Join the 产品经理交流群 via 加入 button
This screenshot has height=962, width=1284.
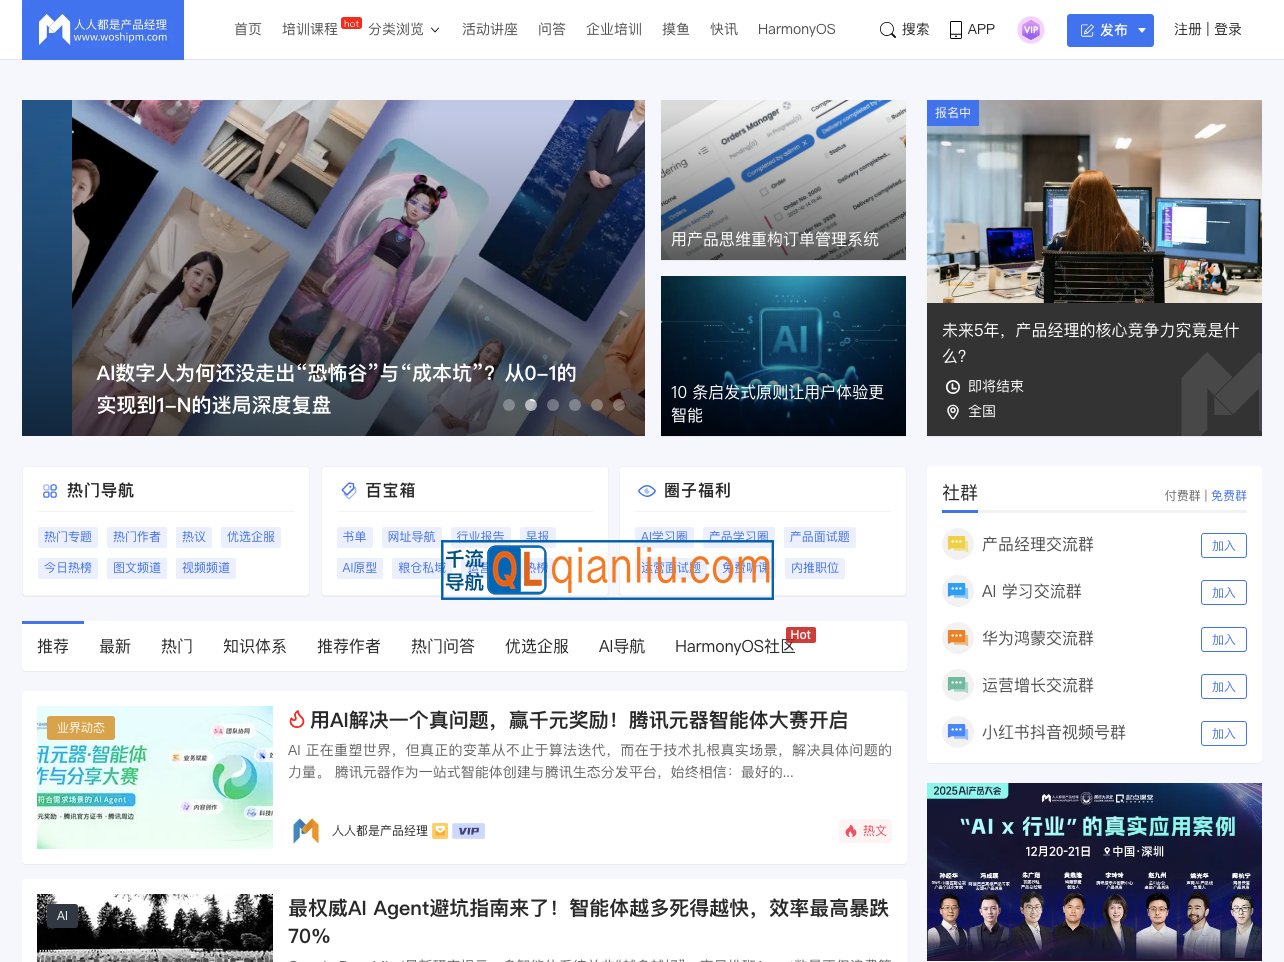[1223, 545]
